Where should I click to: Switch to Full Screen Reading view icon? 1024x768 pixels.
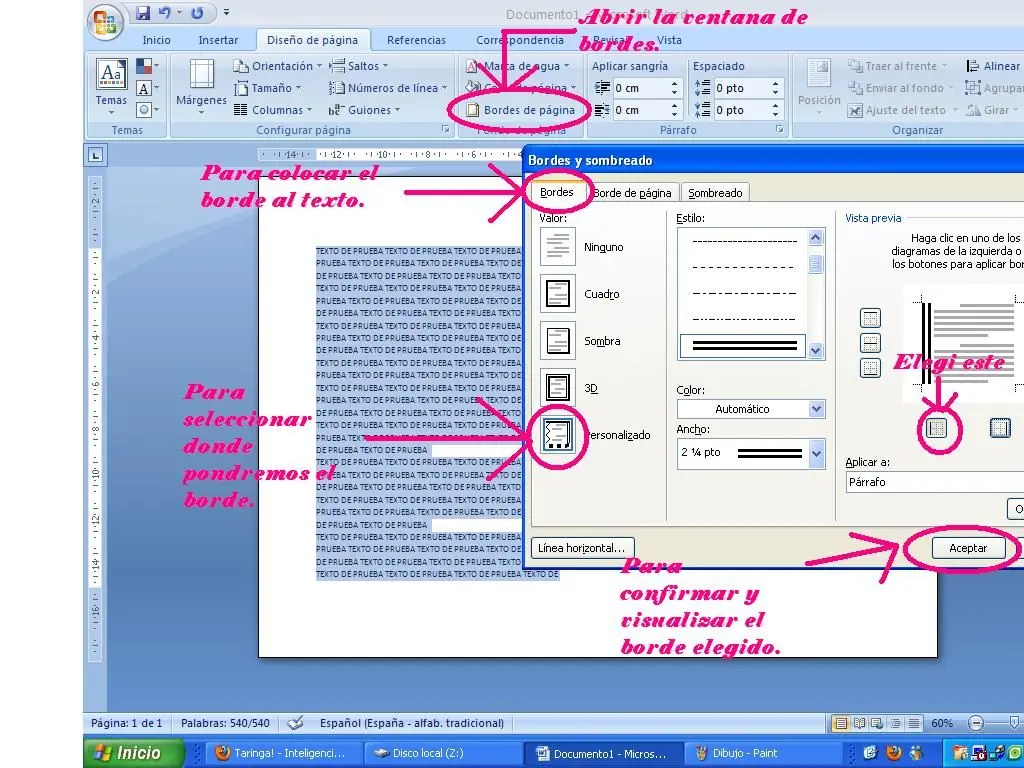(859, 723)
